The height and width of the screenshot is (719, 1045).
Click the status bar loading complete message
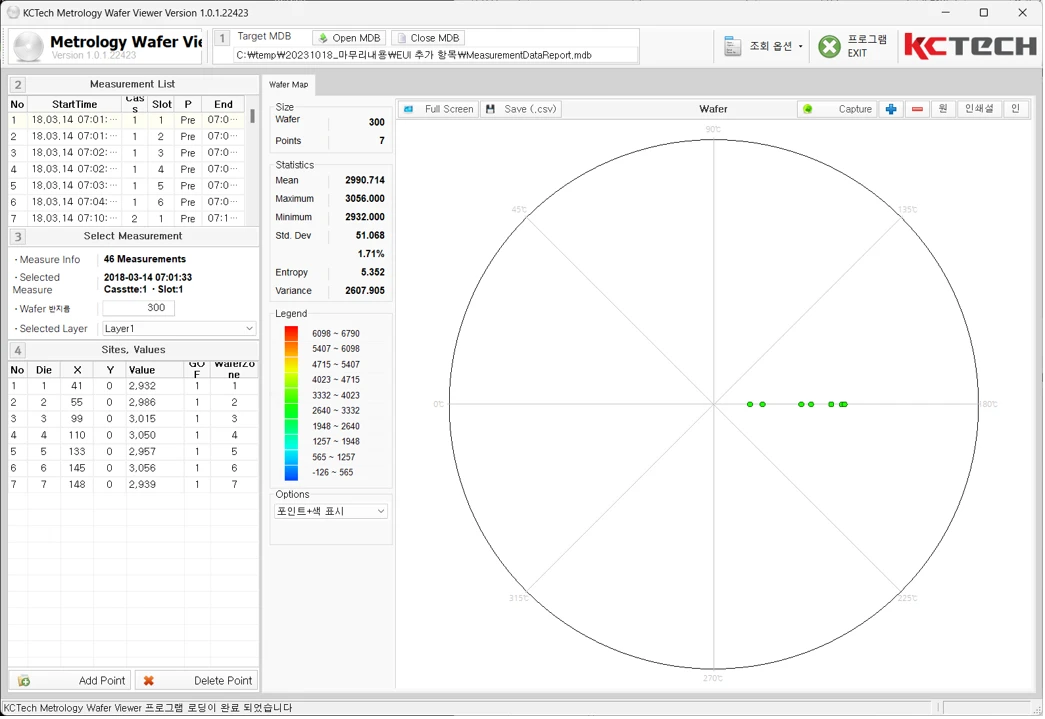coord(148,708)
